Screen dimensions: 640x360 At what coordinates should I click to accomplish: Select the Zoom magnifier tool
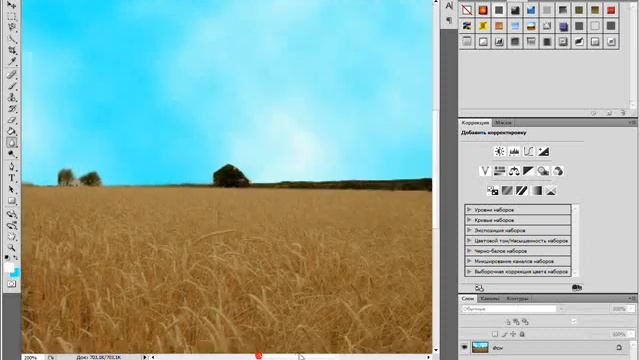(x=12, y=248)
